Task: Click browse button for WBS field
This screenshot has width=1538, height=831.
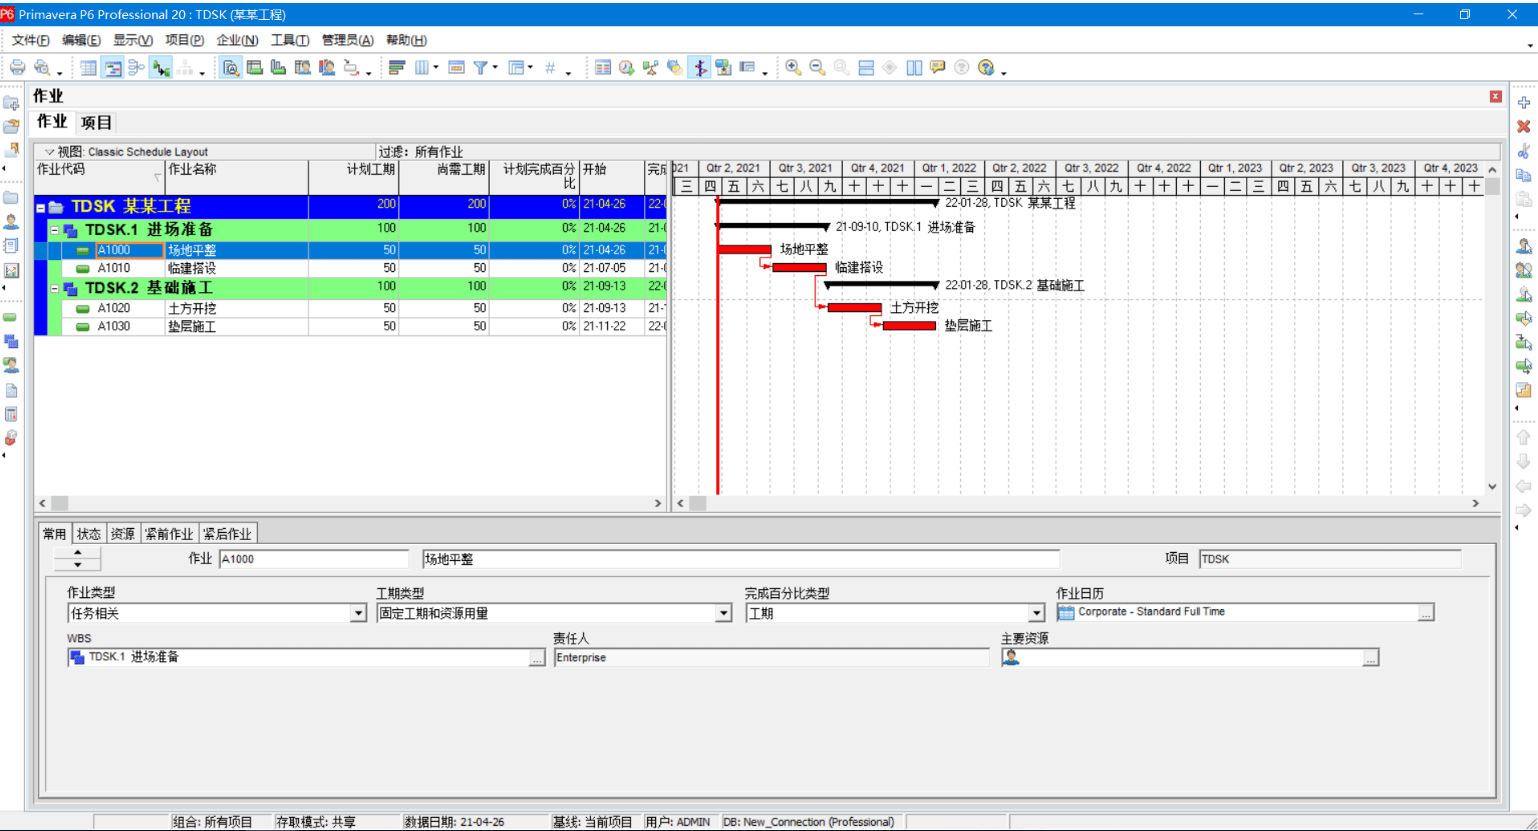Action: pos(537,658)
